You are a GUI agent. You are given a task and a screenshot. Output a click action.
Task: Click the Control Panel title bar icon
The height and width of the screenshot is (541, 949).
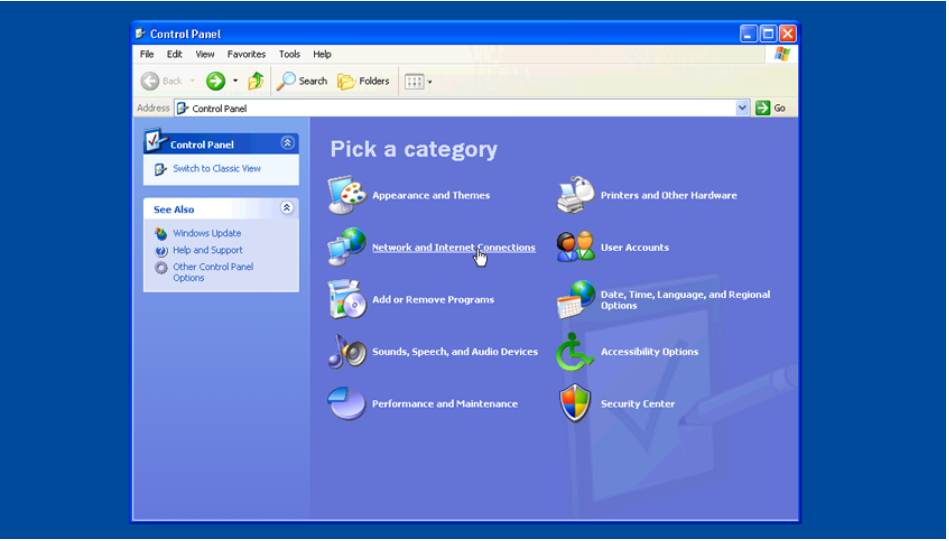coord(140,34)
